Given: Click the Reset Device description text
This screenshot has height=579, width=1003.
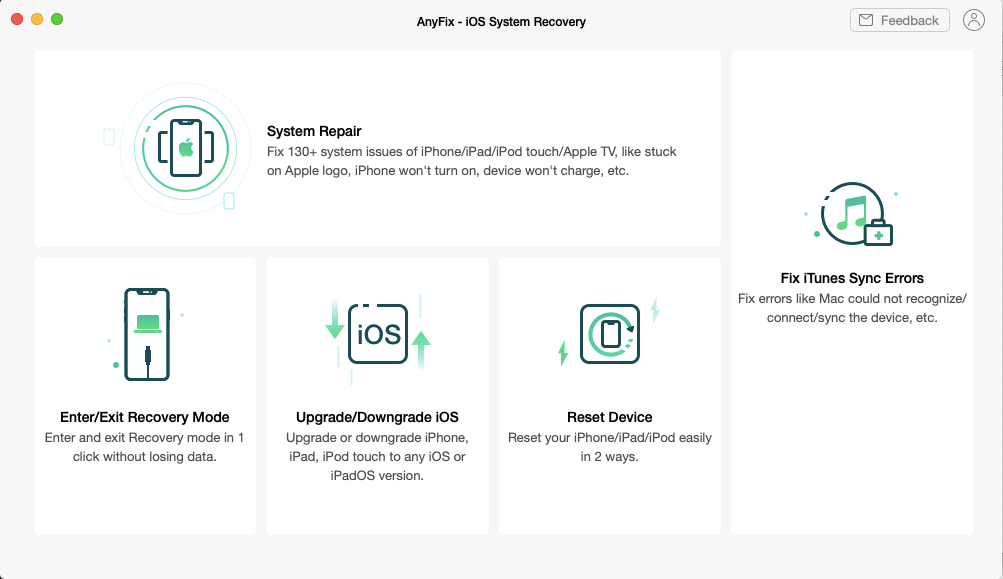Looking at the screenshot, I should pyautogui.click(x=609, y=447).
